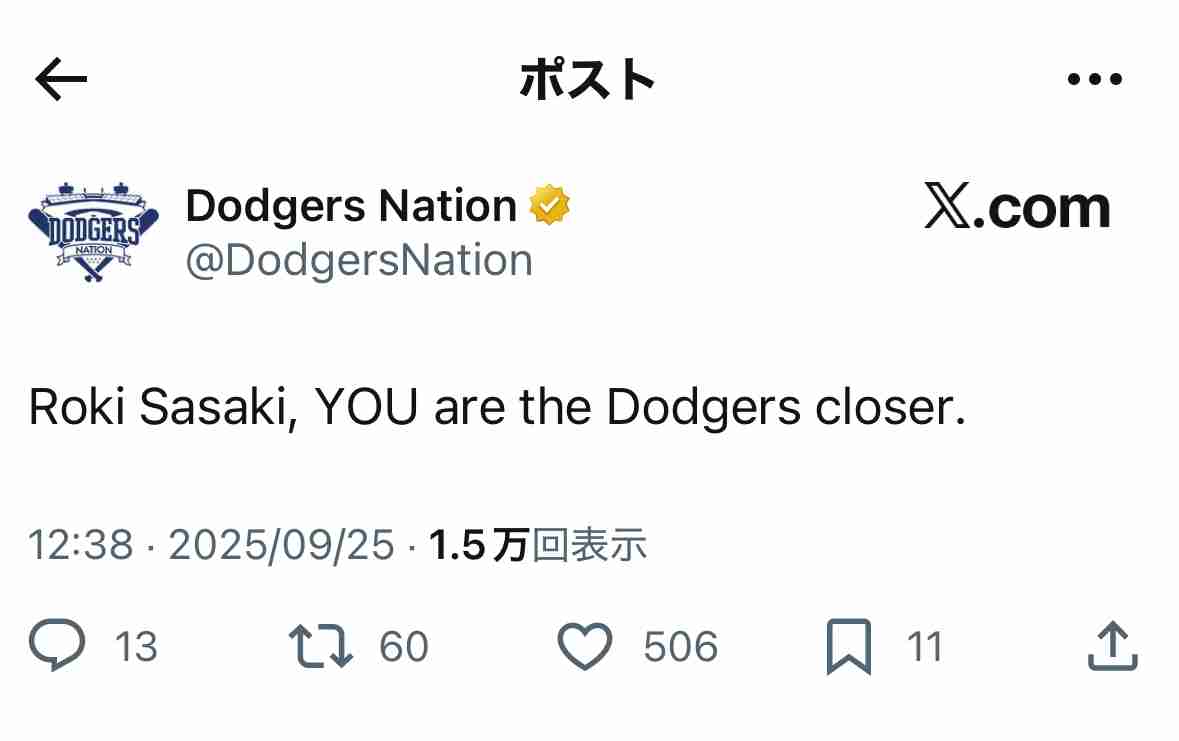Open the Dodgers Nation display name
This screenshot has height=741, width=1179.
click(x=351, y=206)
